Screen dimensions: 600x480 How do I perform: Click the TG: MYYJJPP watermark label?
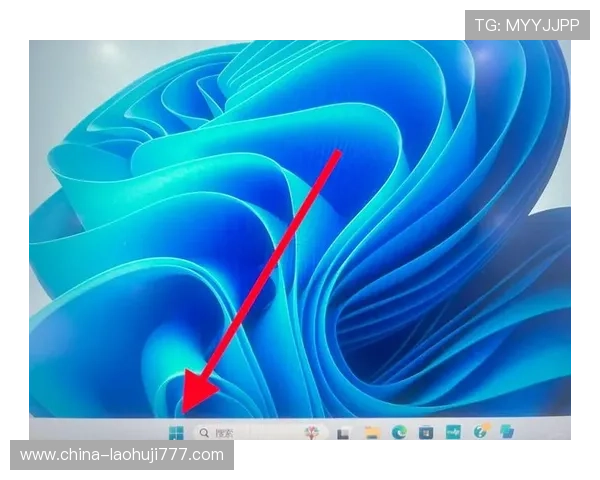pyautogui.click(x=527, y=24)
